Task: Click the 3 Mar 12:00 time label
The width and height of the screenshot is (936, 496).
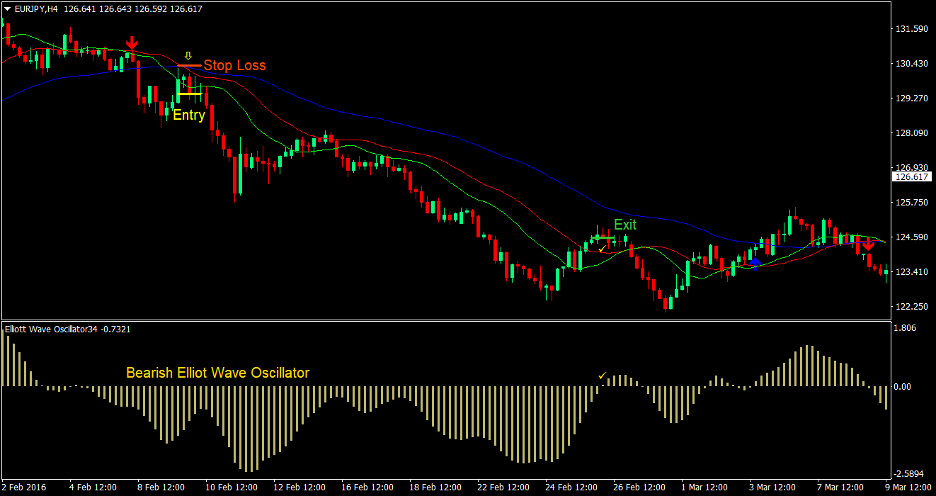Action: 772,486
